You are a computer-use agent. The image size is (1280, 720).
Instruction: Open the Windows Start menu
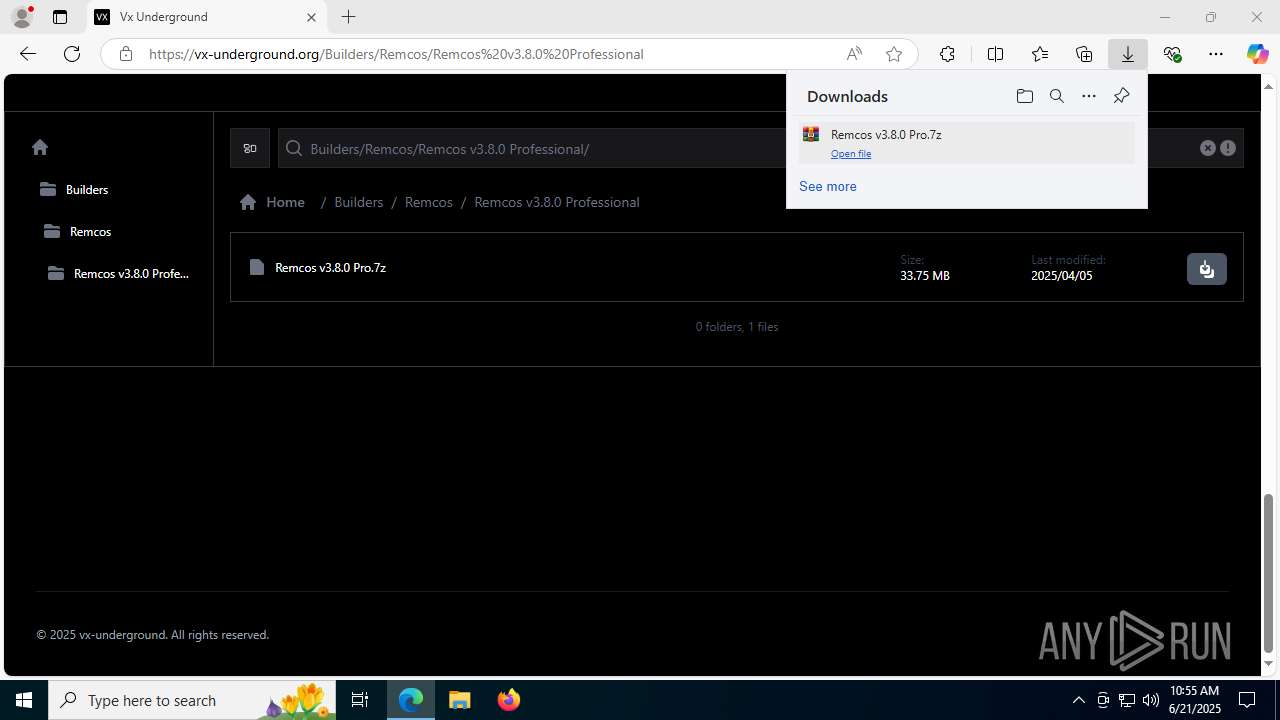24,700
